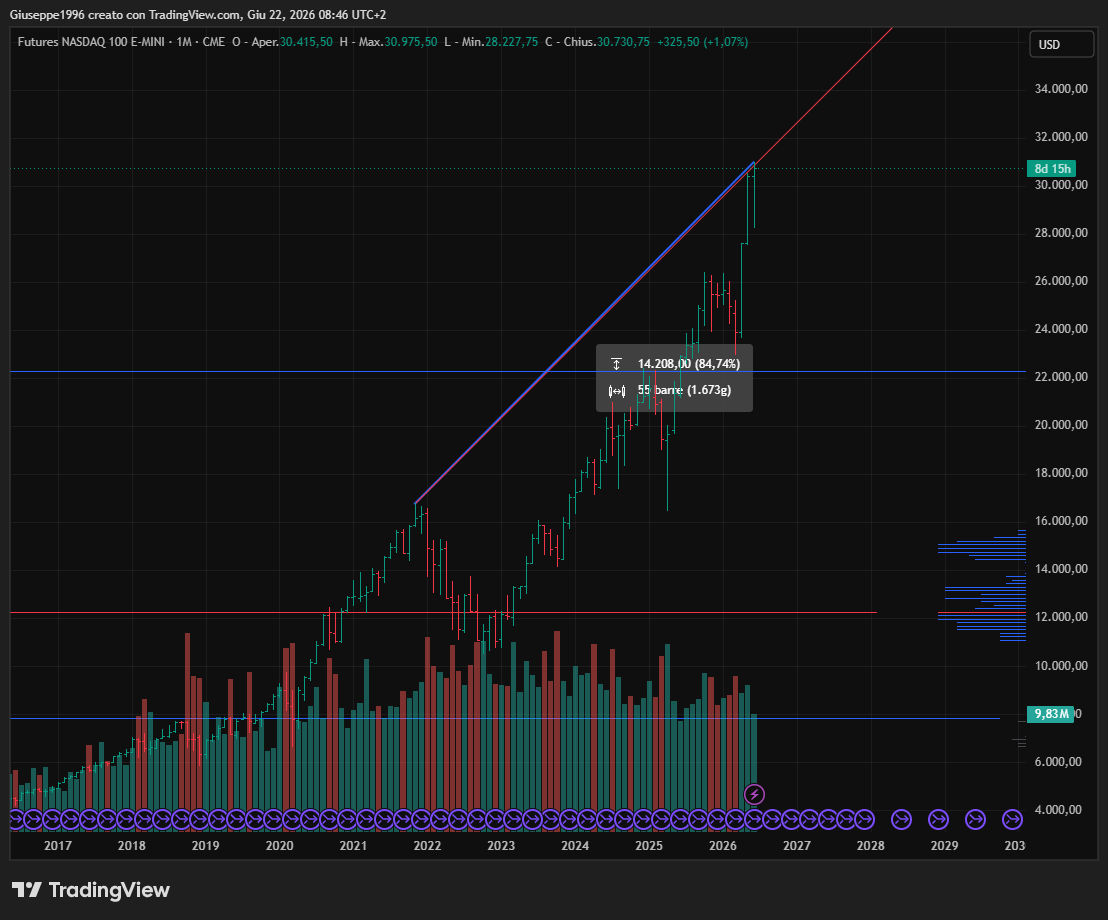Click the close value Chius.30.730,75
This screenshot has height=920, width=1108.
tap(606, 42)
